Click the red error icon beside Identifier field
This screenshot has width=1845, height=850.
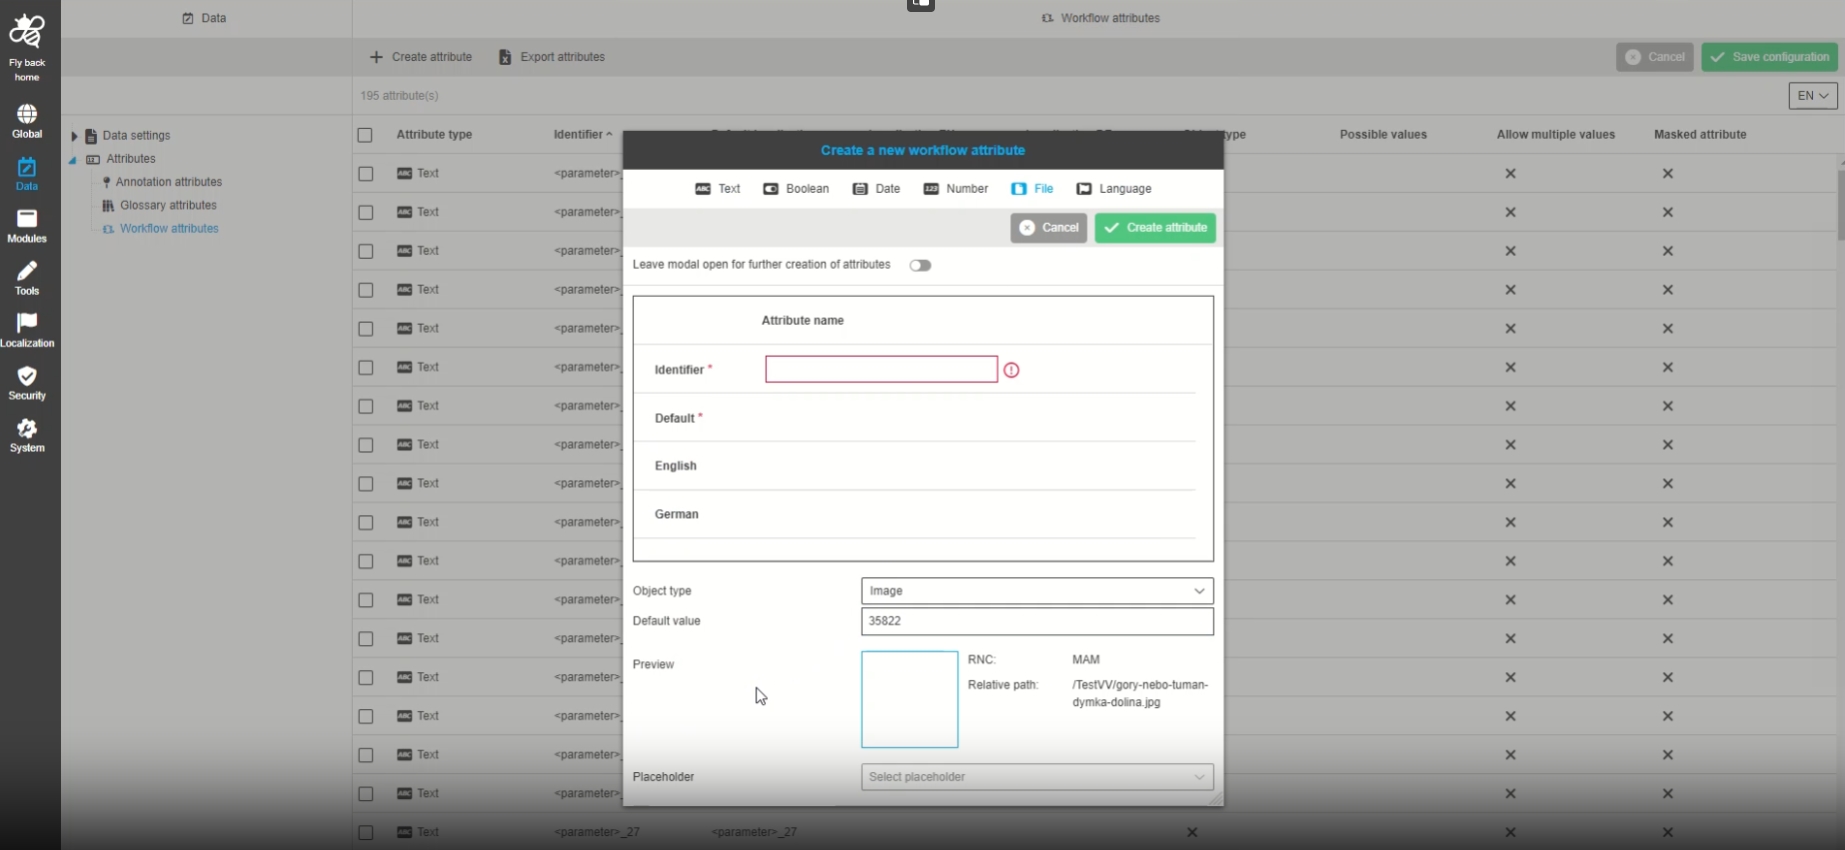pos(1011,370)
